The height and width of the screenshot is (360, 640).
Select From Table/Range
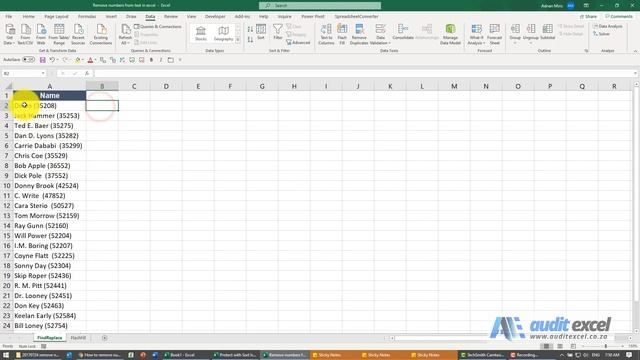[59, 34]
